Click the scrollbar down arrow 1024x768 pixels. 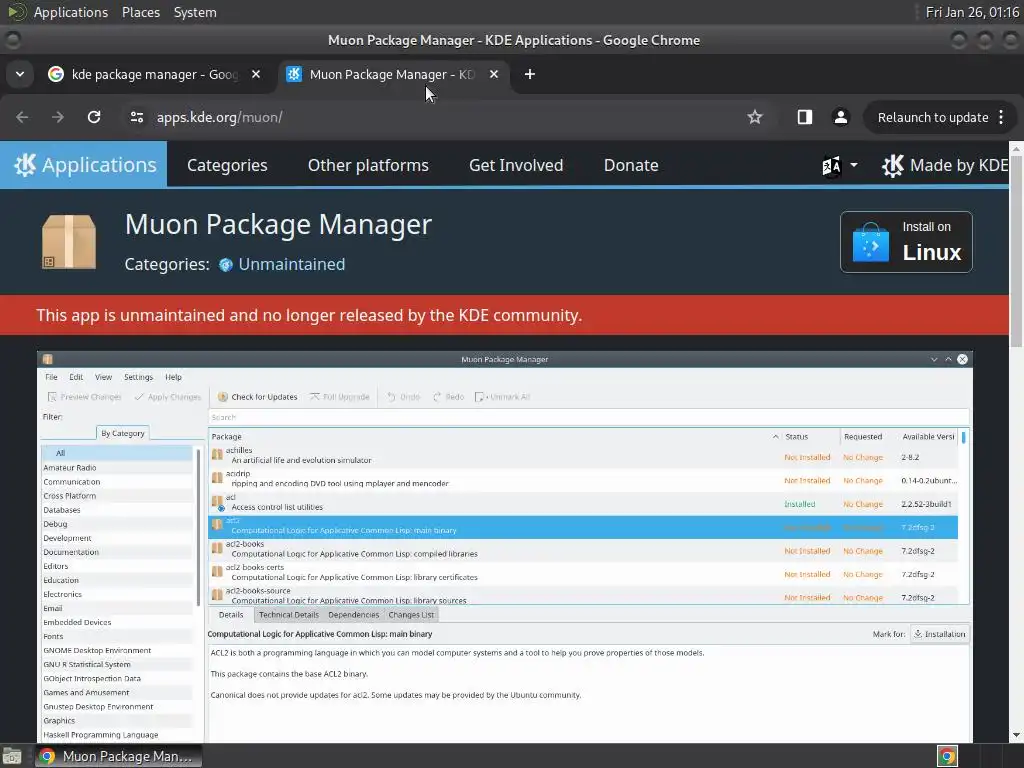pos(1016,735)
